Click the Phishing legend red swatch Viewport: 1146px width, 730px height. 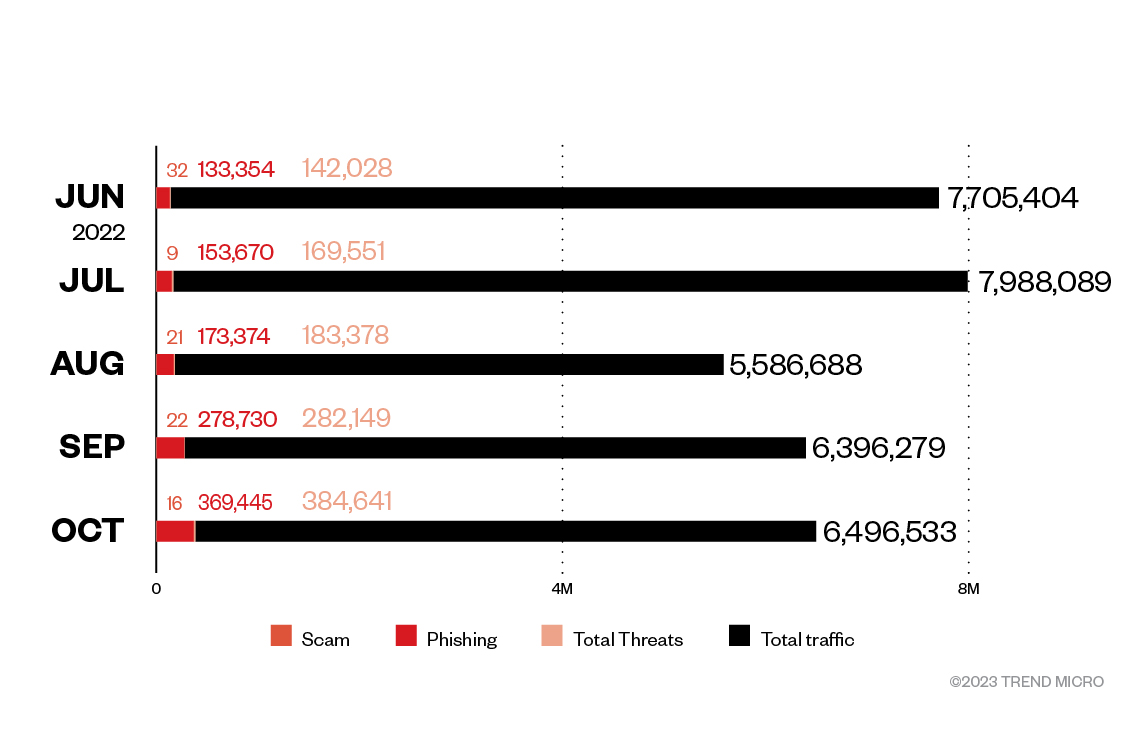[x=406, y=636]
